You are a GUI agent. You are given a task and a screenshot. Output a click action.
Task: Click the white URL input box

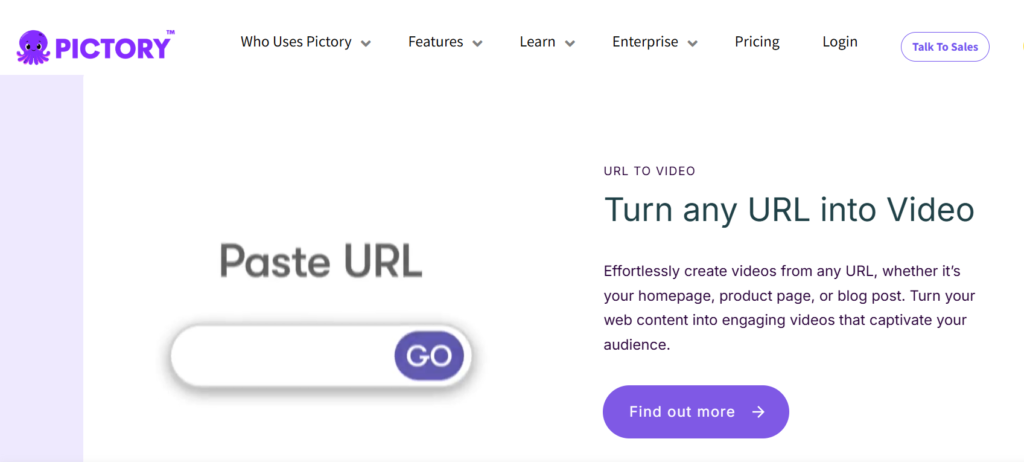[x=282, y=355]
